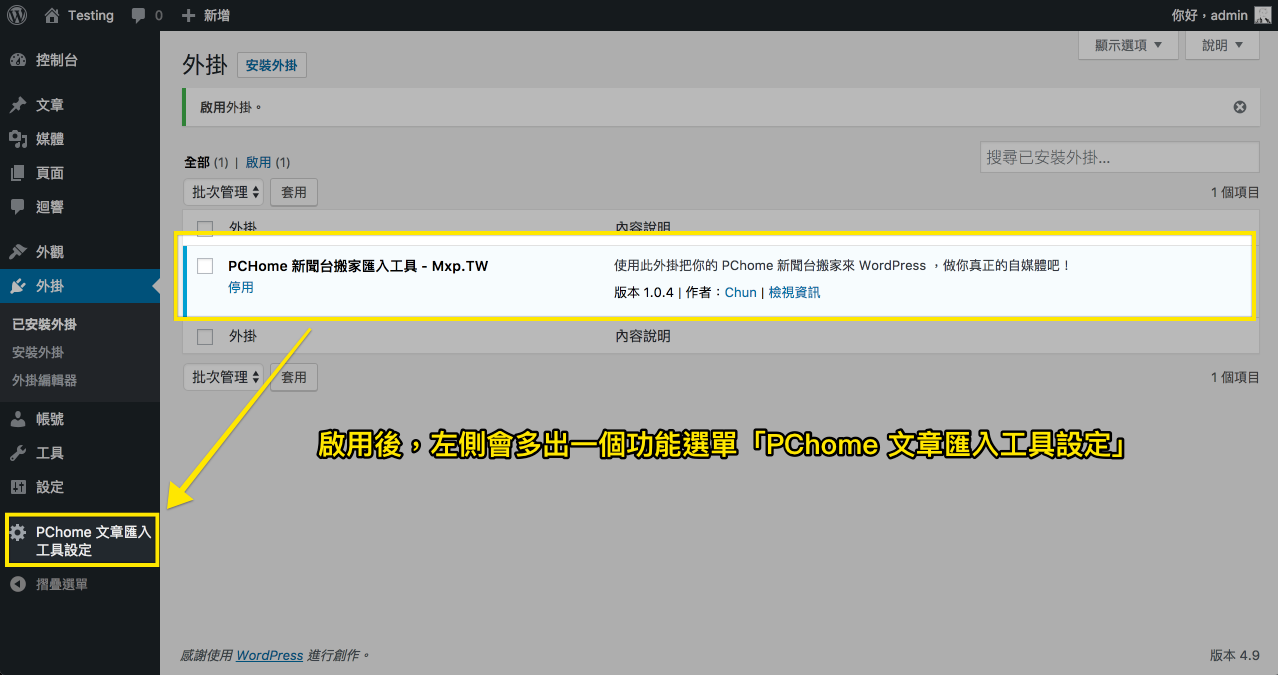This screenshot has width=1278, height=675.
Task: Click the bottom 套用 apply button
Action: [294, 377]
